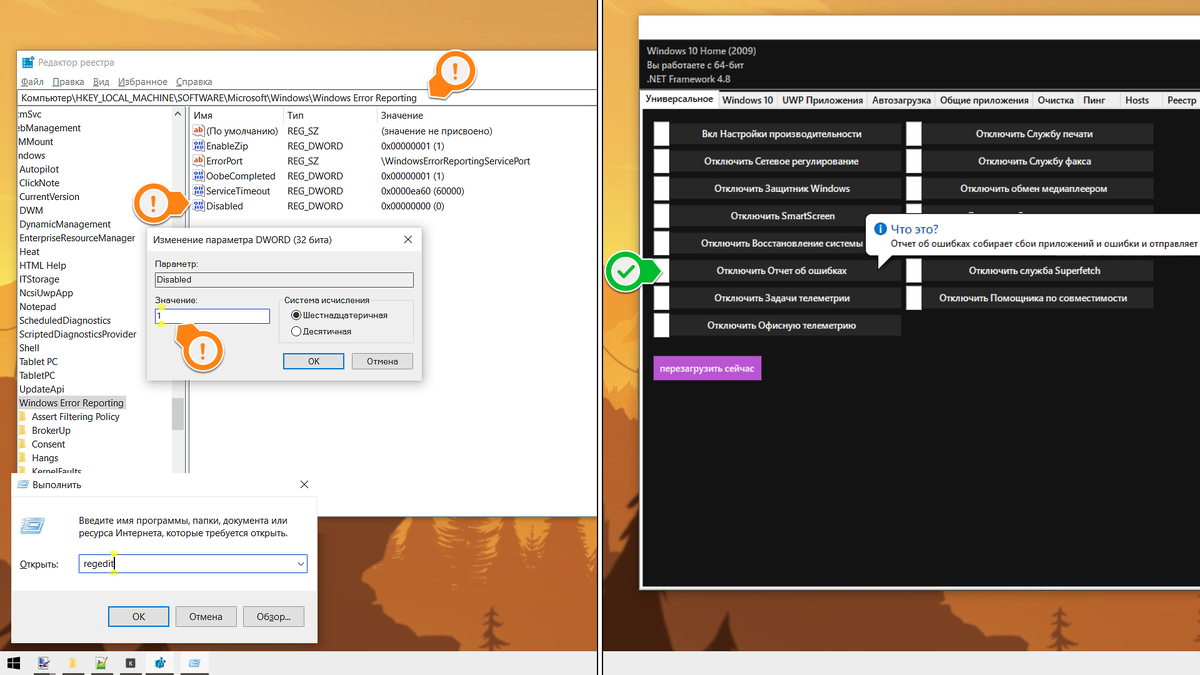The image size is (1200, 675).
Task: Switch to the Общие приложения tab
Action: tap(984, 100)
